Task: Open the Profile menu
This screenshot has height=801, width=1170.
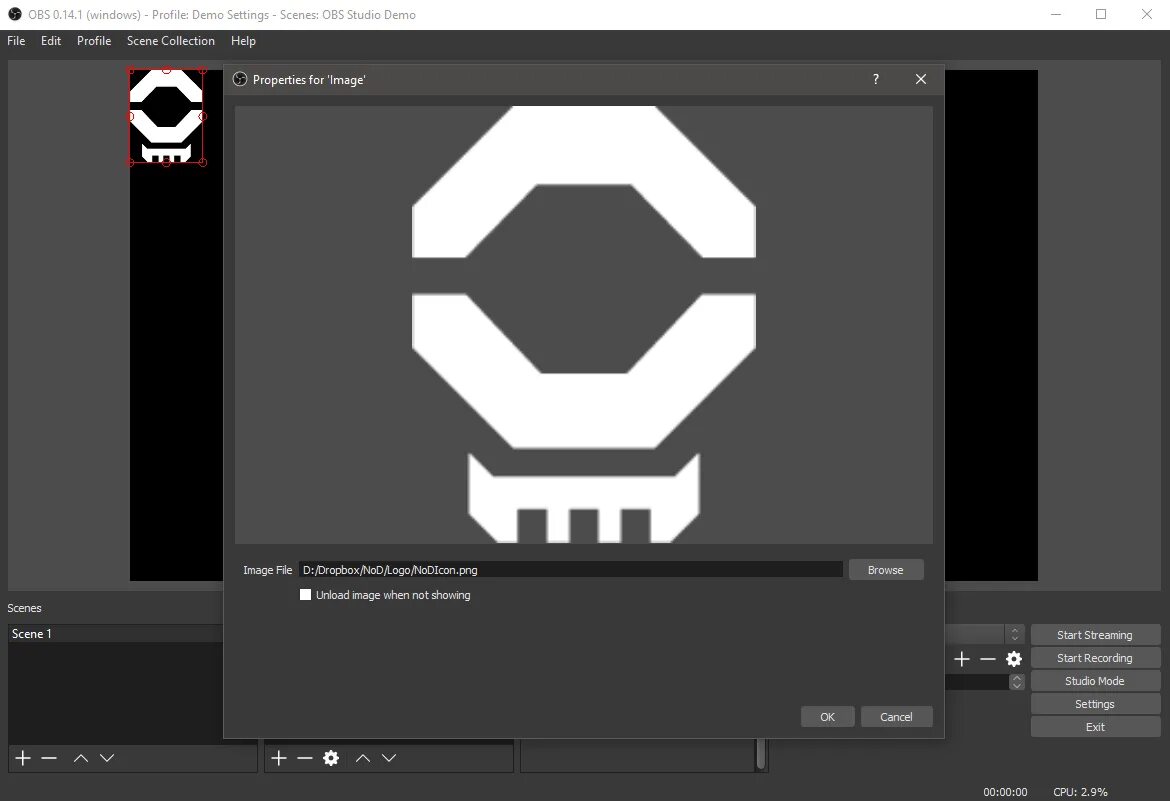Action: [x=94, y=40]
